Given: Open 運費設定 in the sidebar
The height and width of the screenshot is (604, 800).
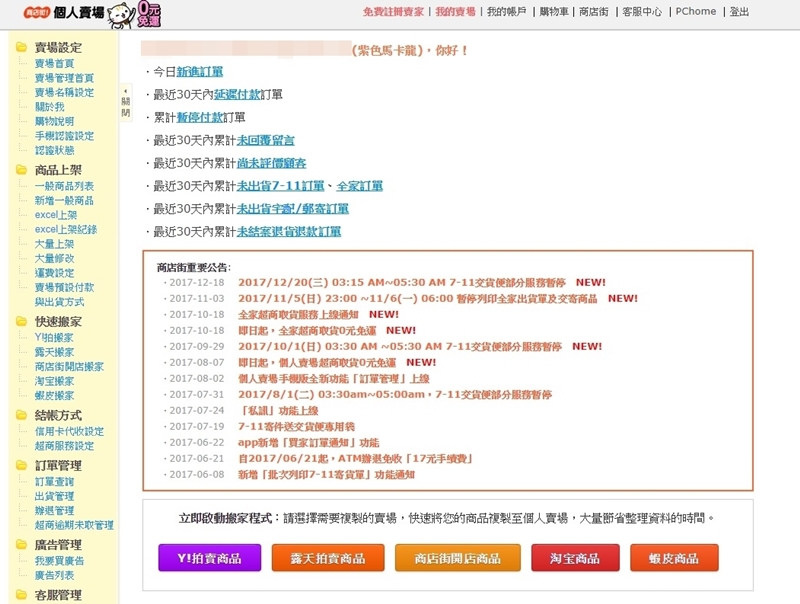Looking at the screenshot, I should coord(54,273).
